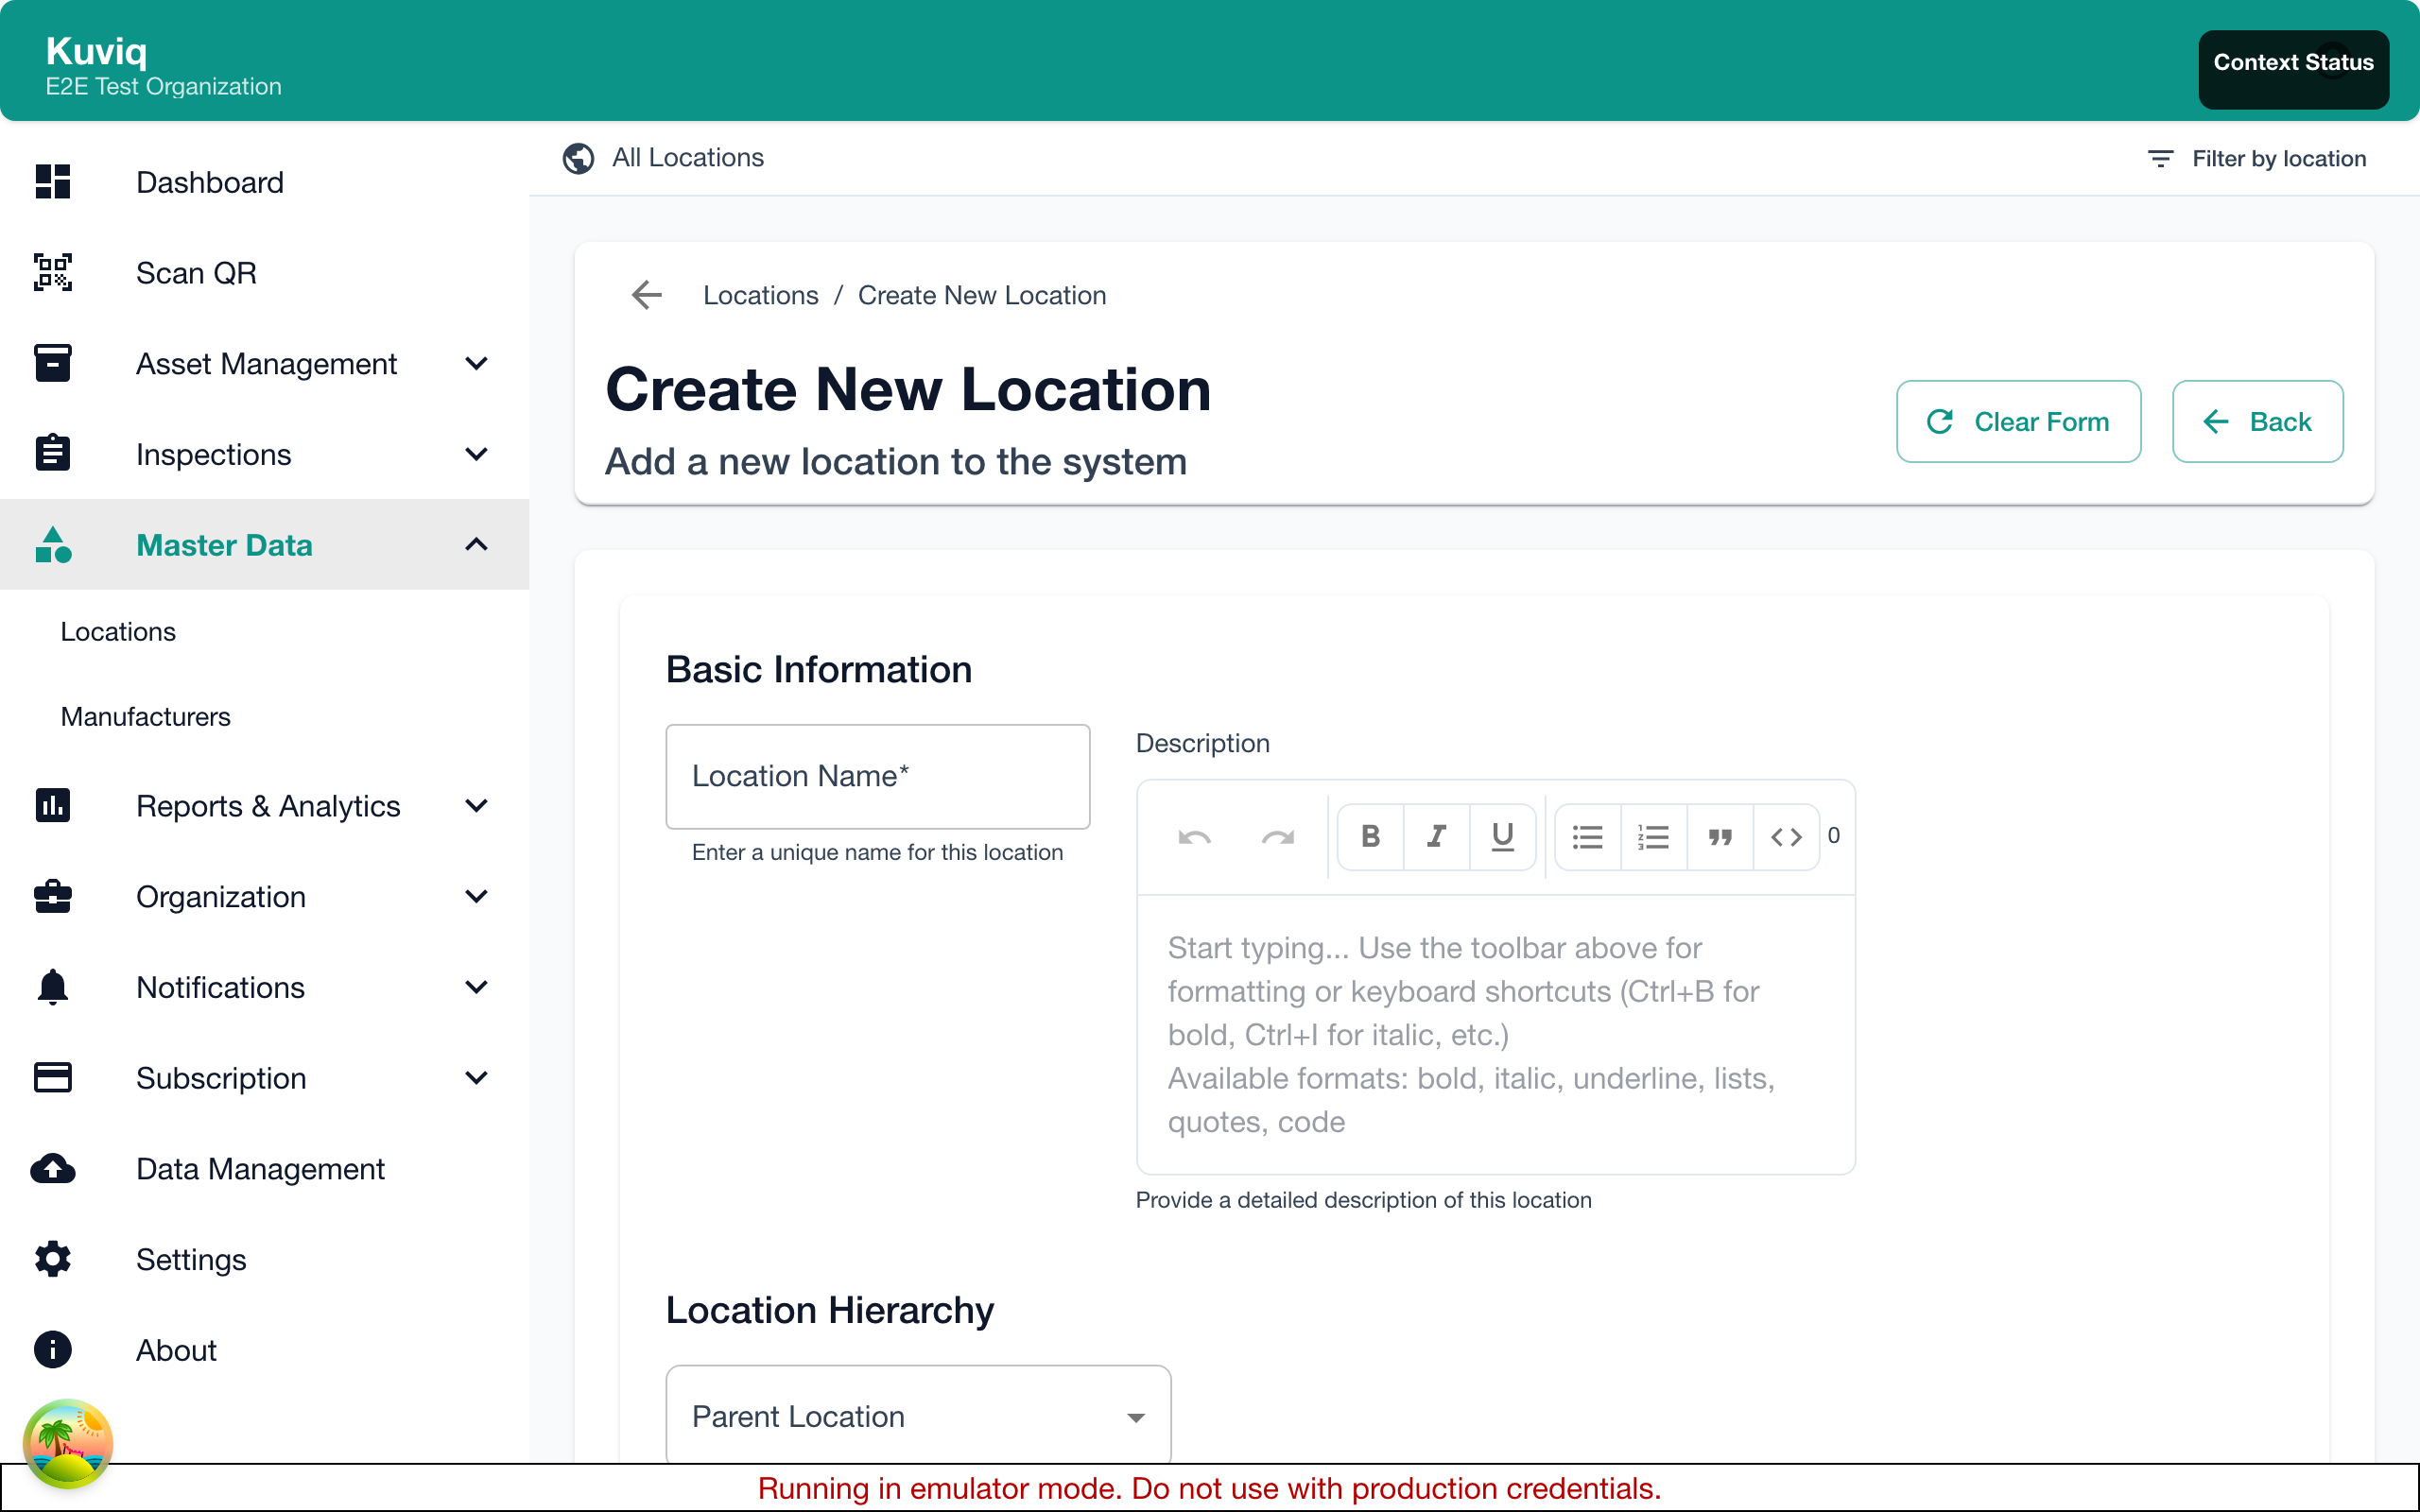The width and height of the screenshot is (2420, 1512).
Task: Click the breadcrumb back arrow icon
Action: [x=647, y=295]
